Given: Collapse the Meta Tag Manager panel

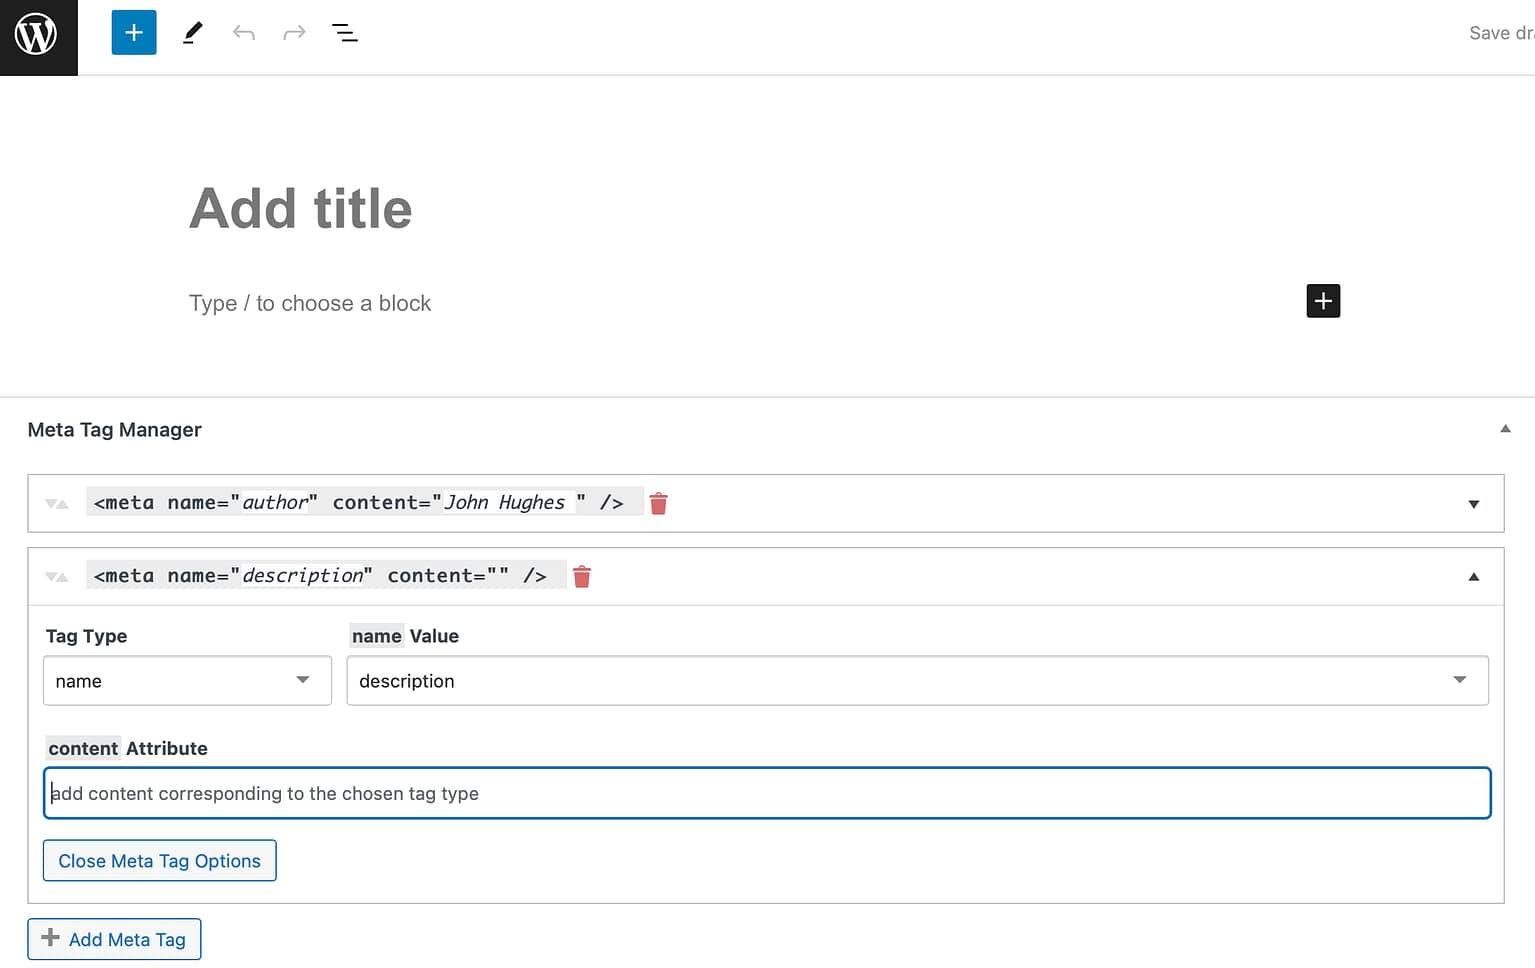Looking at the screenshot, I should point(1505,428).
